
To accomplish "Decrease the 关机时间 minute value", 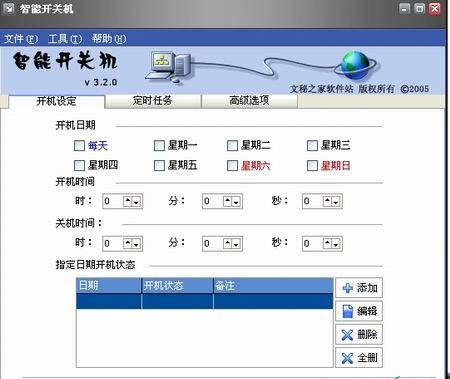I will click(x=236, y=243).
